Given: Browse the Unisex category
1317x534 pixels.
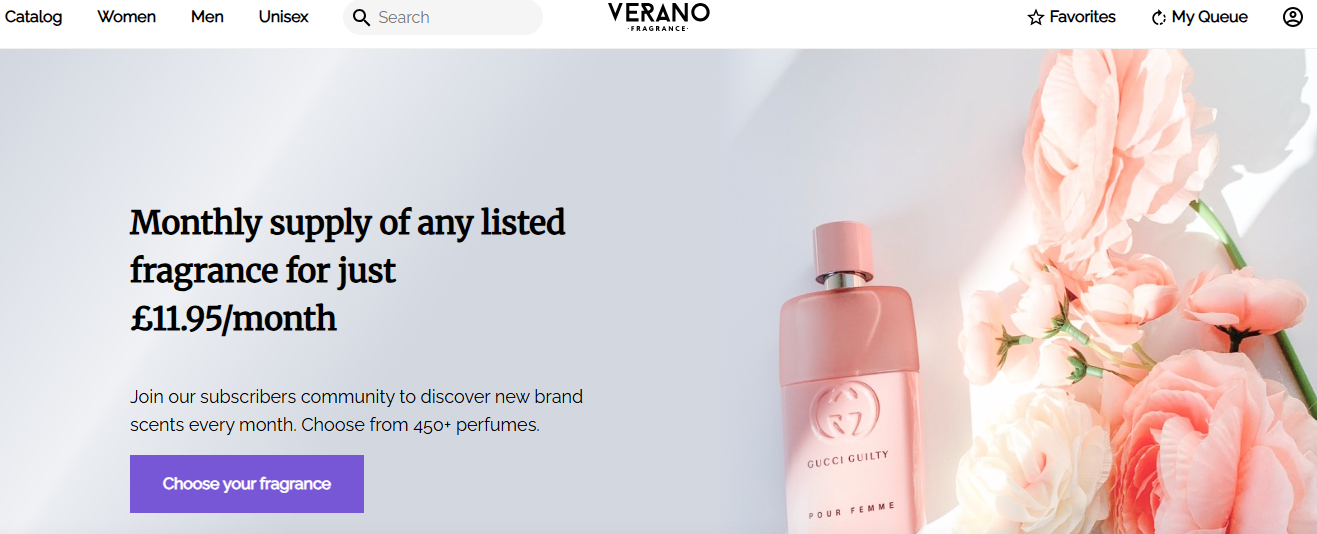Looking at the screenshot, I should [x=283, y=17].
